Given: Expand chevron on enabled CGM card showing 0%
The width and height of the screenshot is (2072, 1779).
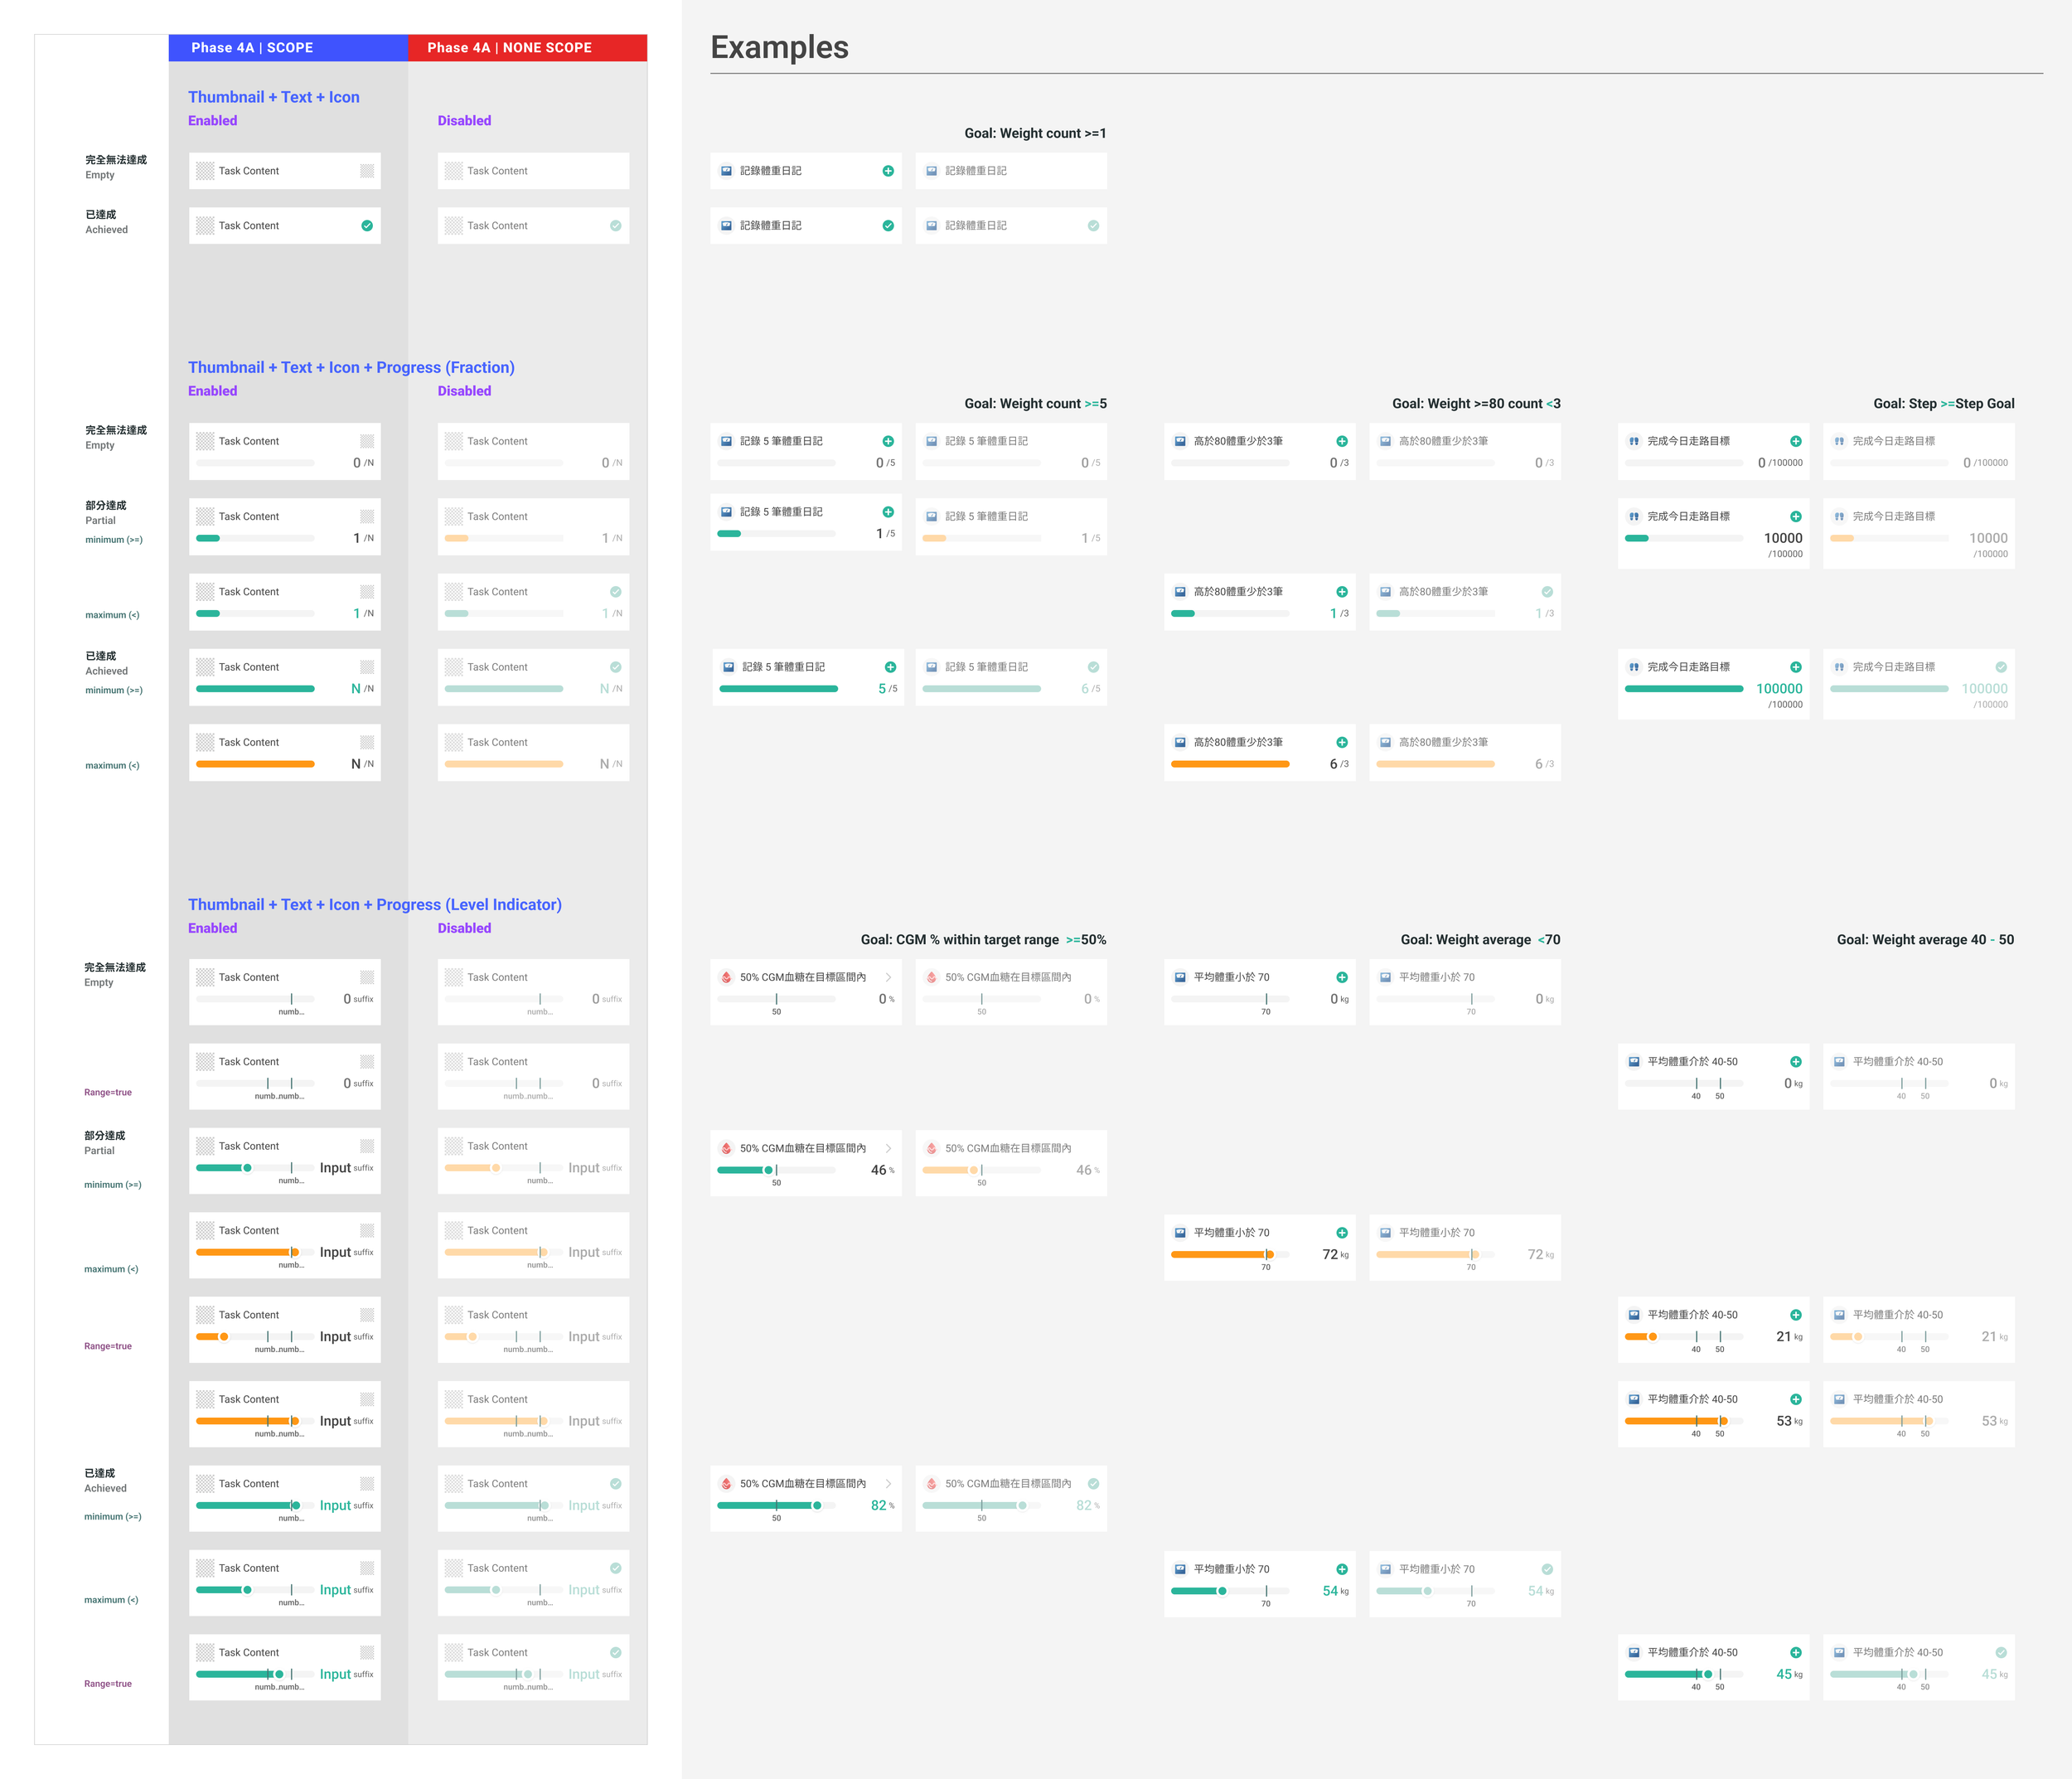Looking at the screenshot, I should tap(888, 977).
